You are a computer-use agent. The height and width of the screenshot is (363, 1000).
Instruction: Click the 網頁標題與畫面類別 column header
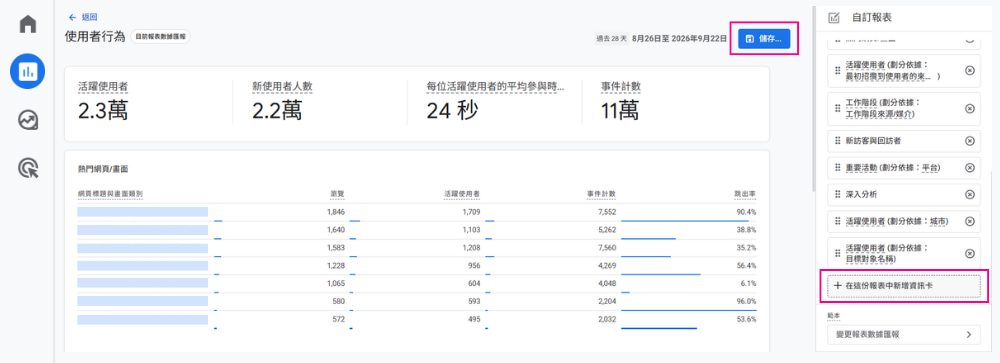point(110,193)
